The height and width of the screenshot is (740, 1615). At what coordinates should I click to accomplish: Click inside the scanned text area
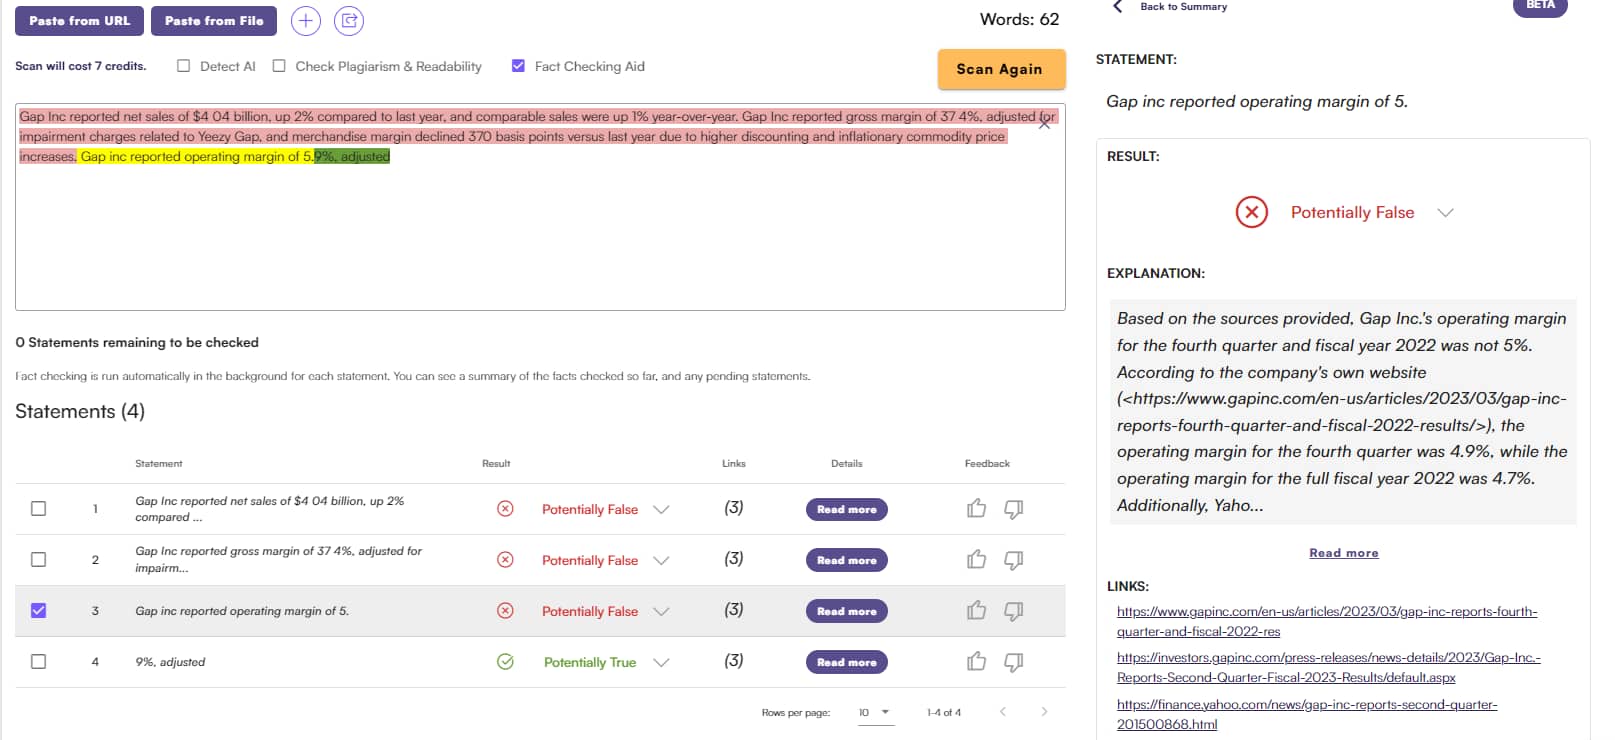[x=540, y=240]
